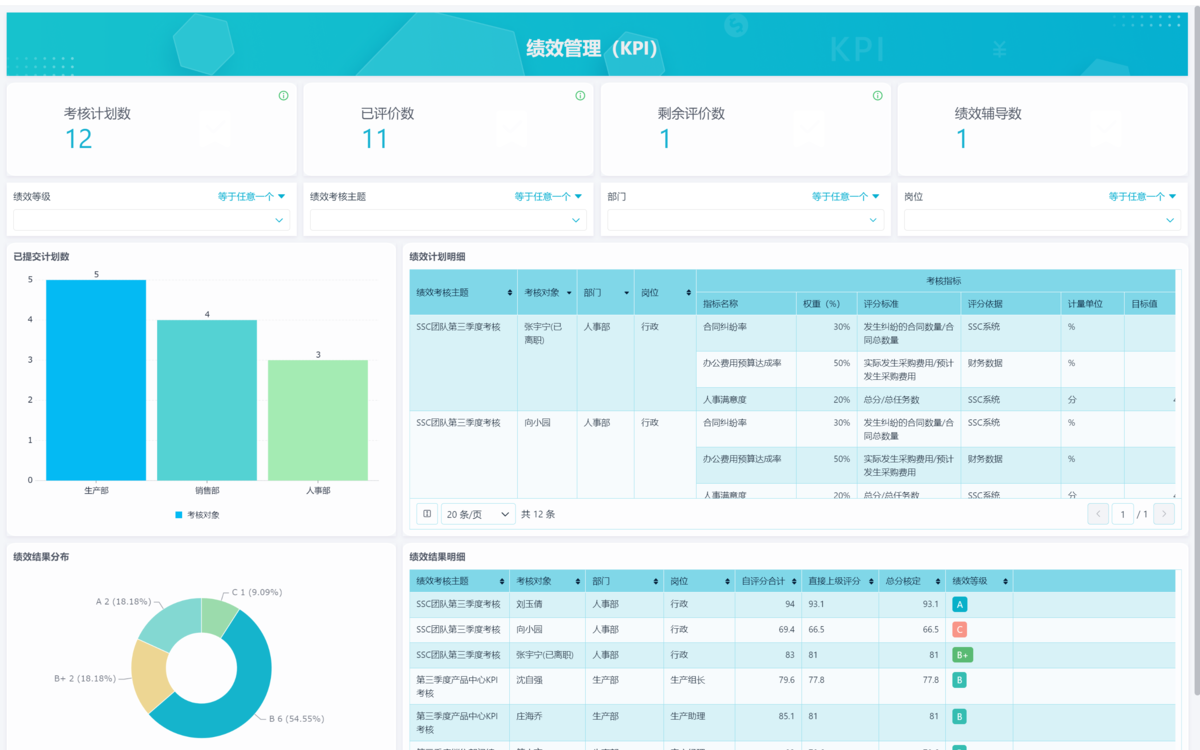
Task: Click previous page arrow in pagination
Action: (1098, 514)
